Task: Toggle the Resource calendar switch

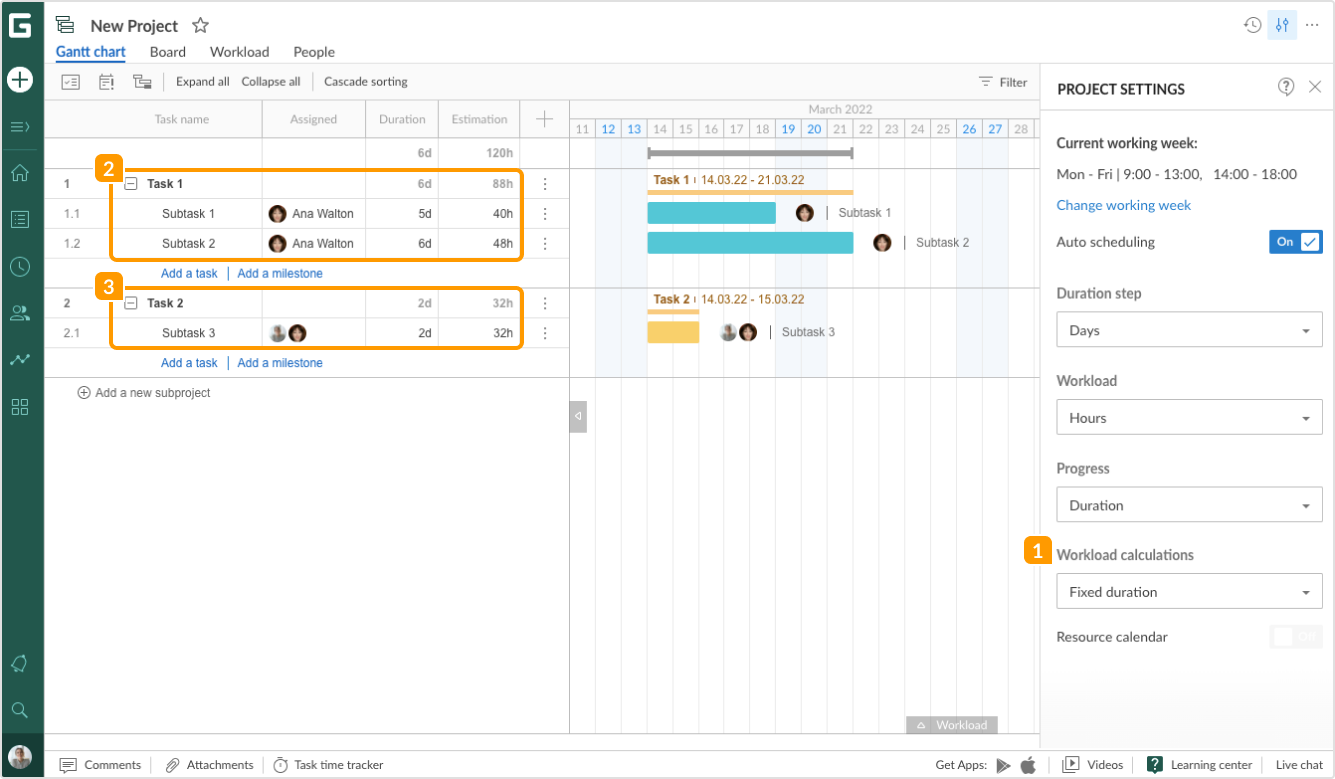Action: click(x=1296, y=637)
